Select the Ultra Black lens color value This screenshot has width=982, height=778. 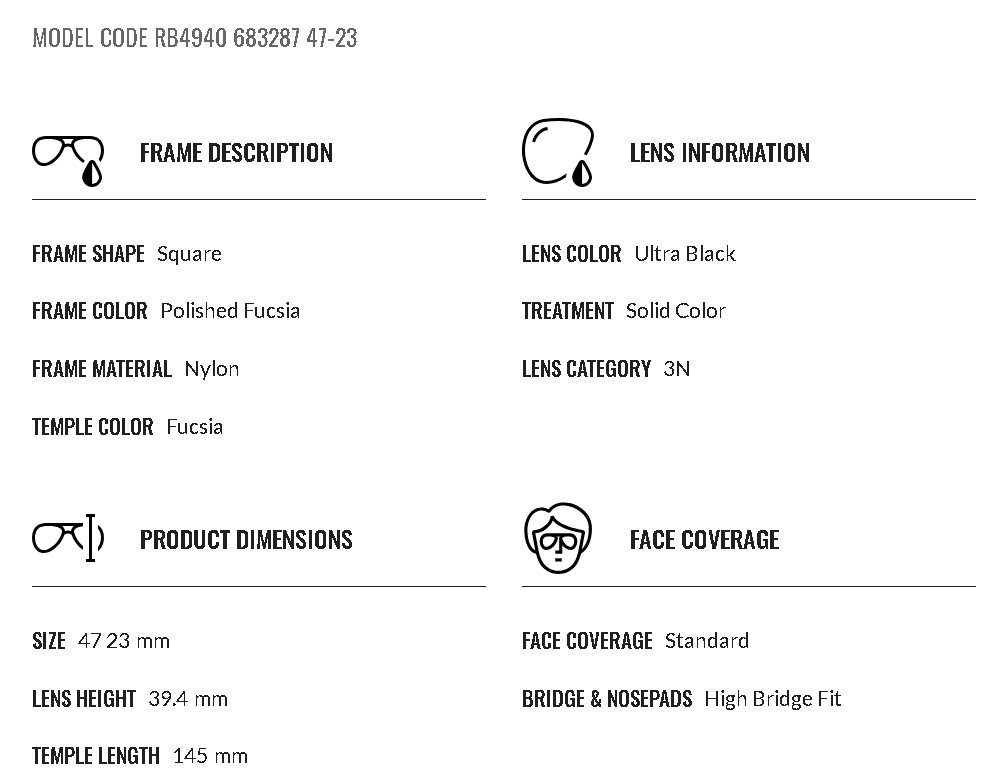click(685, 254)
